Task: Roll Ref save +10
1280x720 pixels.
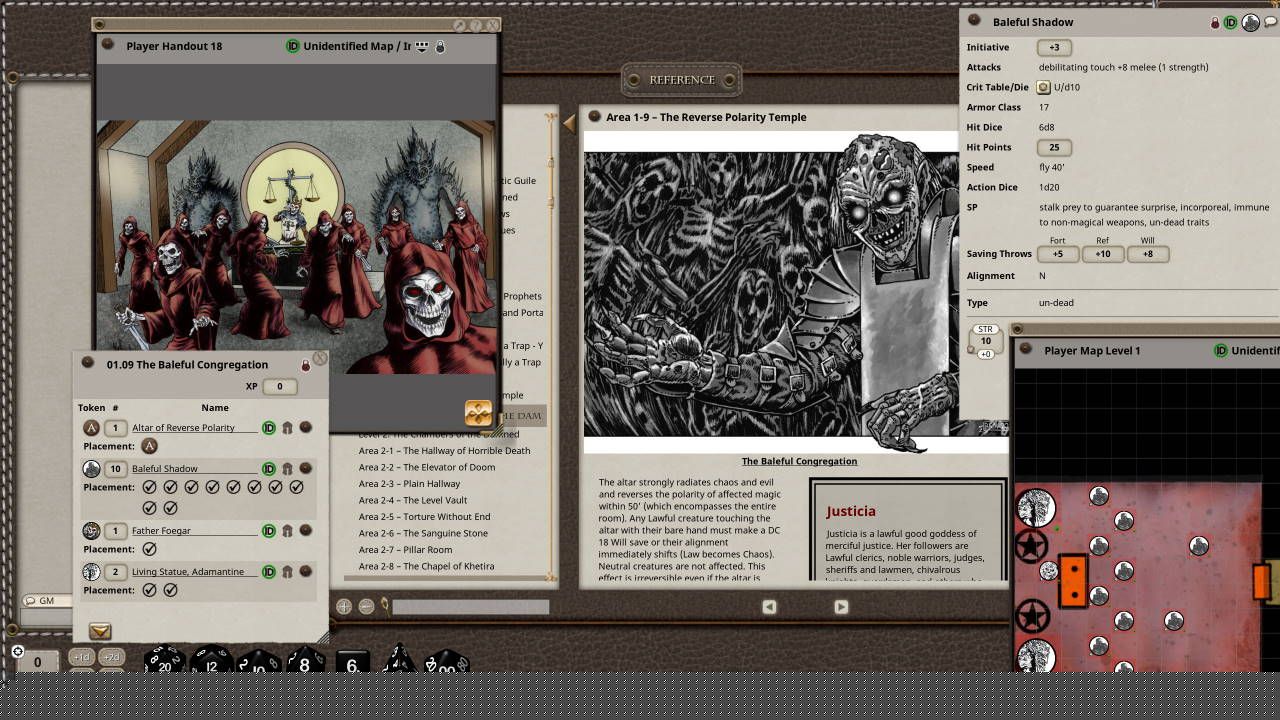Action: 1103,254
